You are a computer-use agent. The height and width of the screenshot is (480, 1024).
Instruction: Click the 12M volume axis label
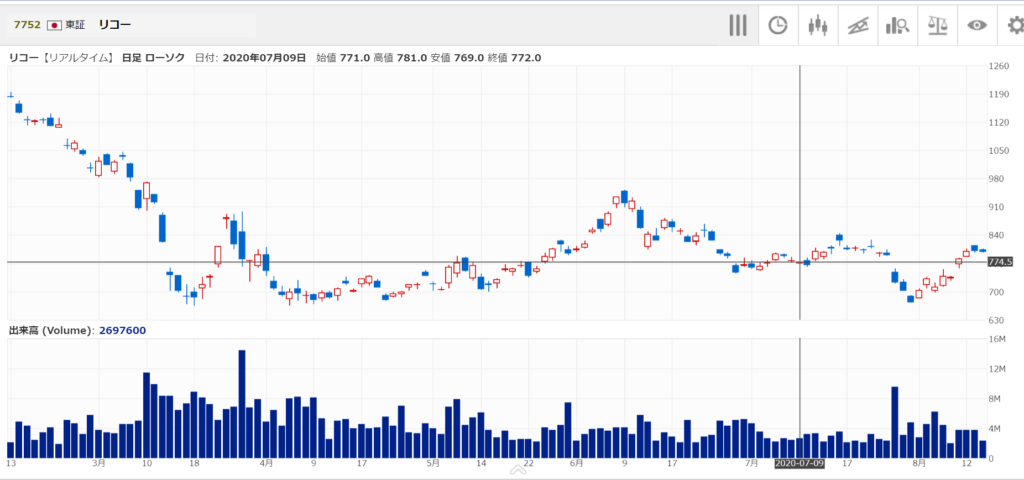(x=997, y=369)
